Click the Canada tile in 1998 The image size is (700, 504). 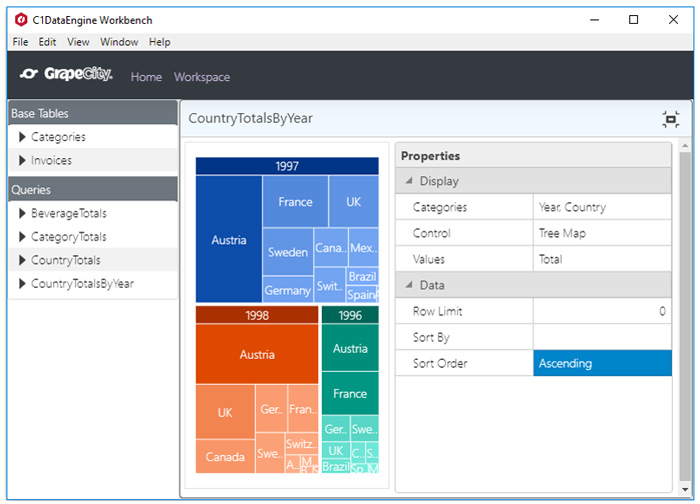[225, 456]
